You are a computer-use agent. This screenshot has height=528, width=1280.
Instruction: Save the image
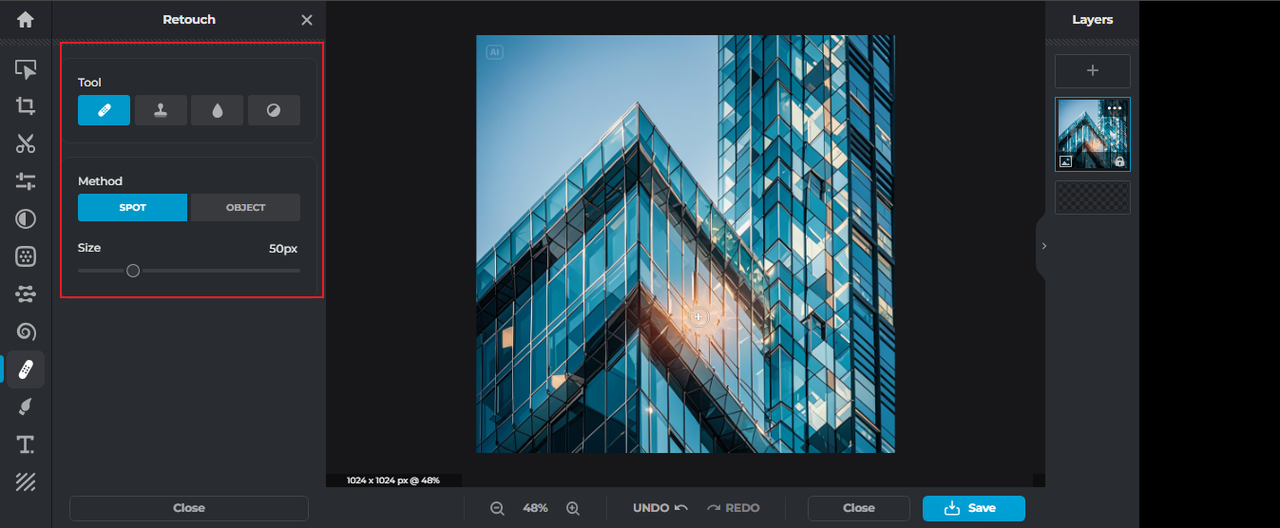click(x=974, y=508)
